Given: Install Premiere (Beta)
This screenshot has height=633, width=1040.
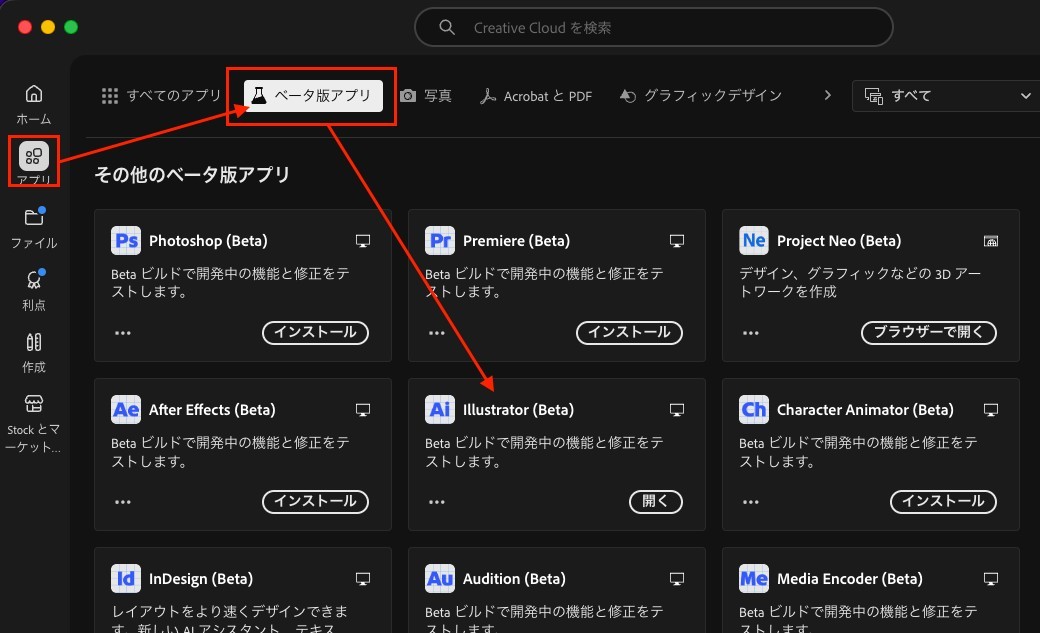Looking at the screenshot, I should pyautogui.click(x=629, y=332).
